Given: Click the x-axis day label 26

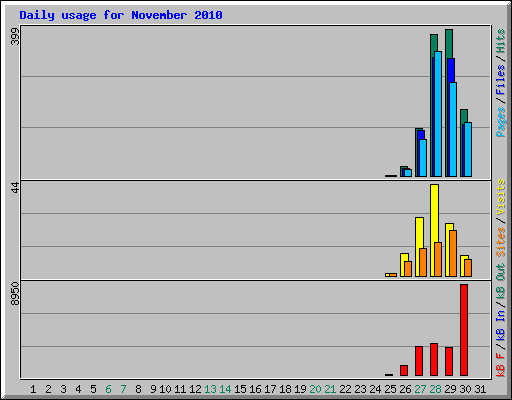Looking at the screenshot, I should point(405,389).
